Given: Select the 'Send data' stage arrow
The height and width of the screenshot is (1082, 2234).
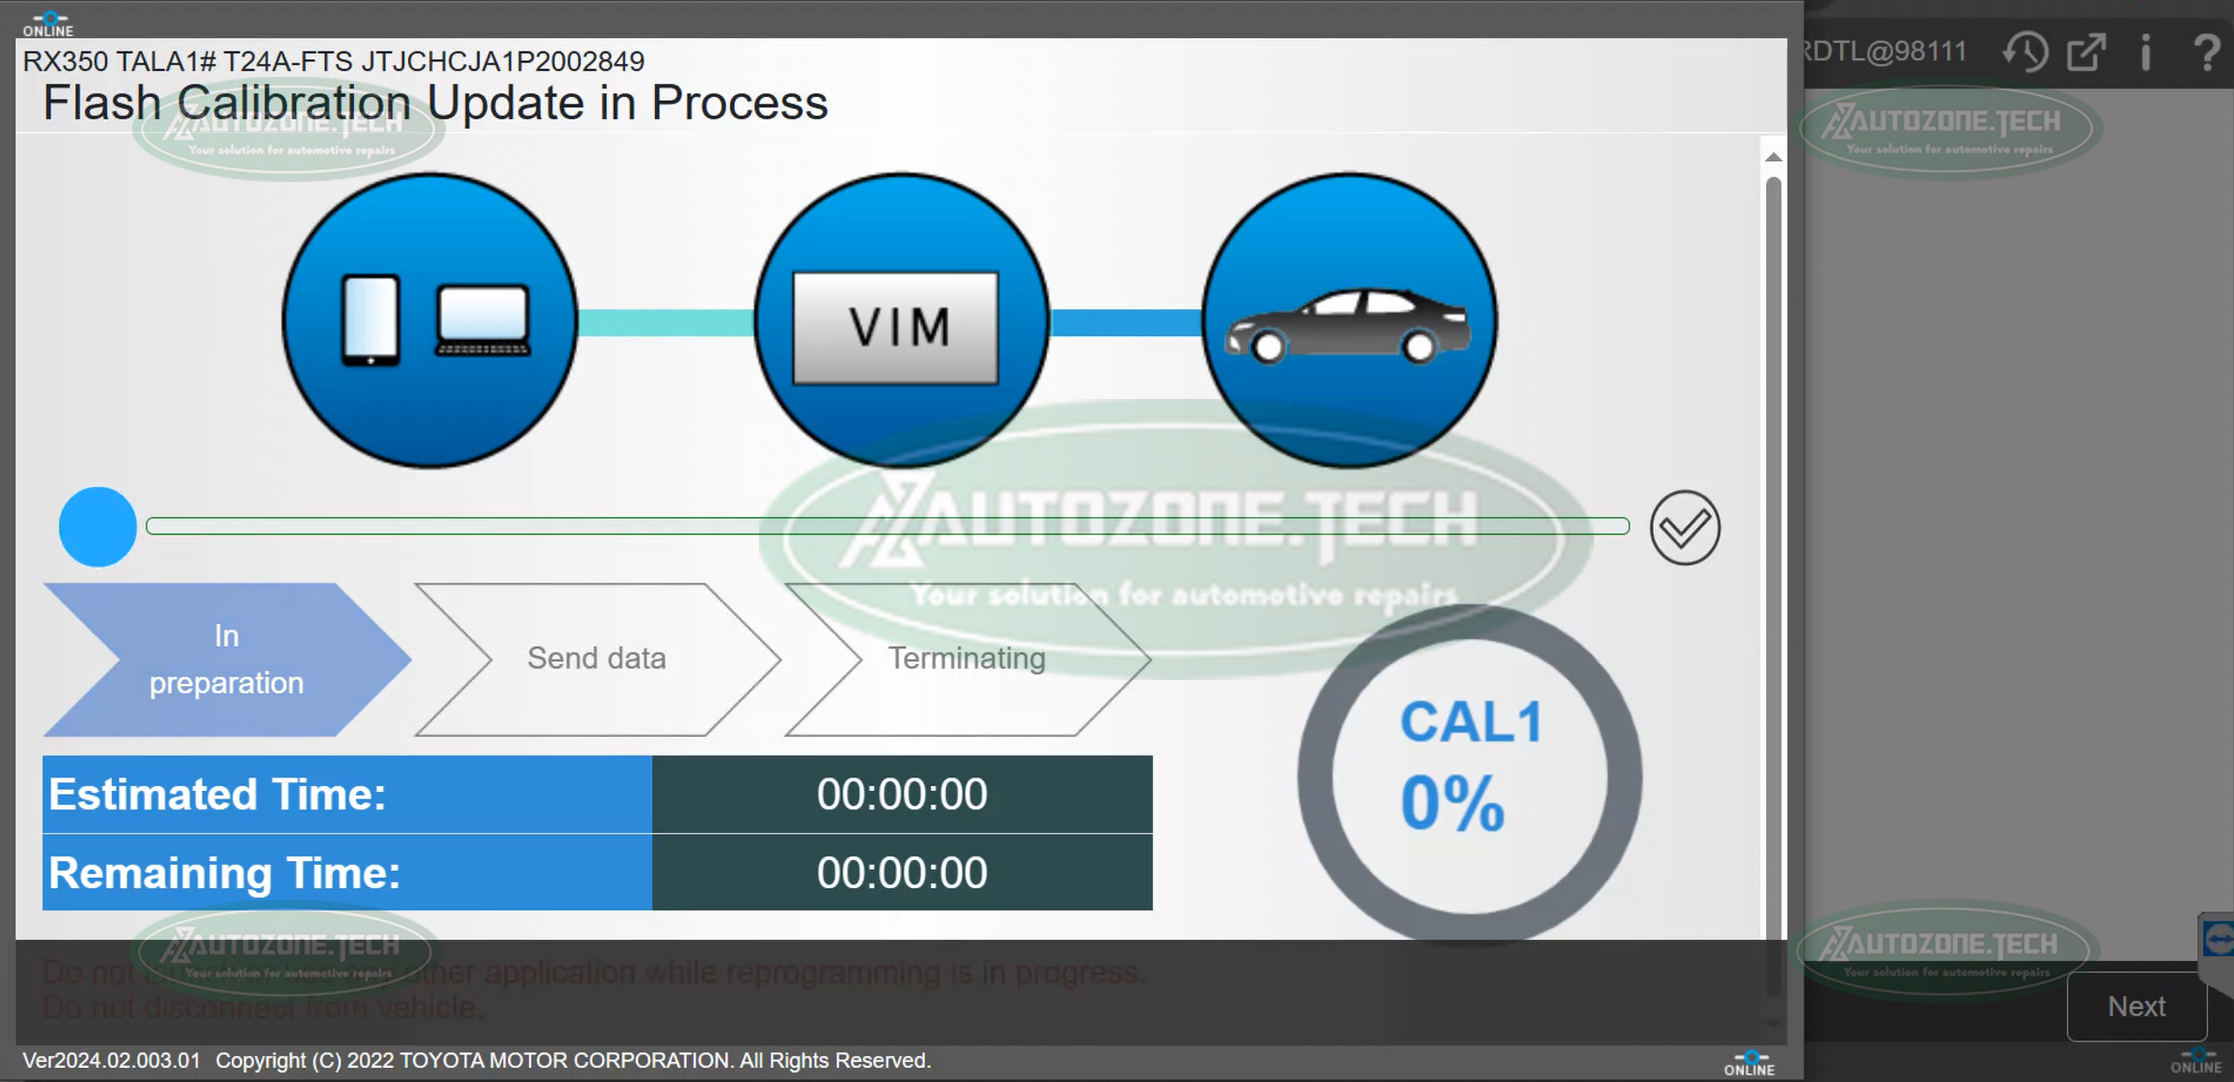Looking at the screenshot, I should tap(596, 659).
